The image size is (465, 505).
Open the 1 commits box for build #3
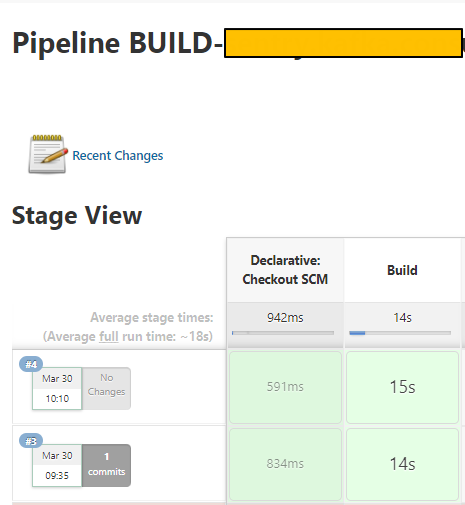106,465
